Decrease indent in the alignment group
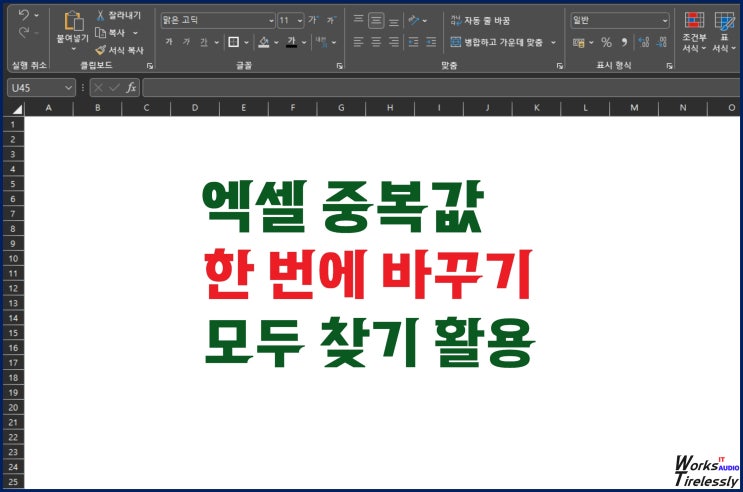743x492 pixels. click(x=413, y=42)
